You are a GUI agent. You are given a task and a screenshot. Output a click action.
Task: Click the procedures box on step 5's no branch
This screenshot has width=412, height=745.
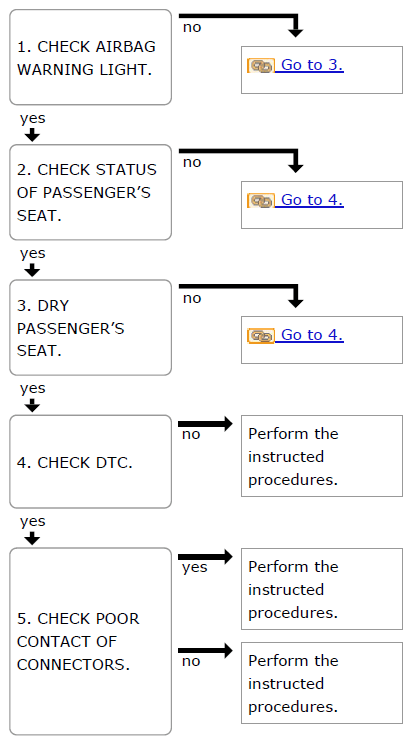(322, 683)
